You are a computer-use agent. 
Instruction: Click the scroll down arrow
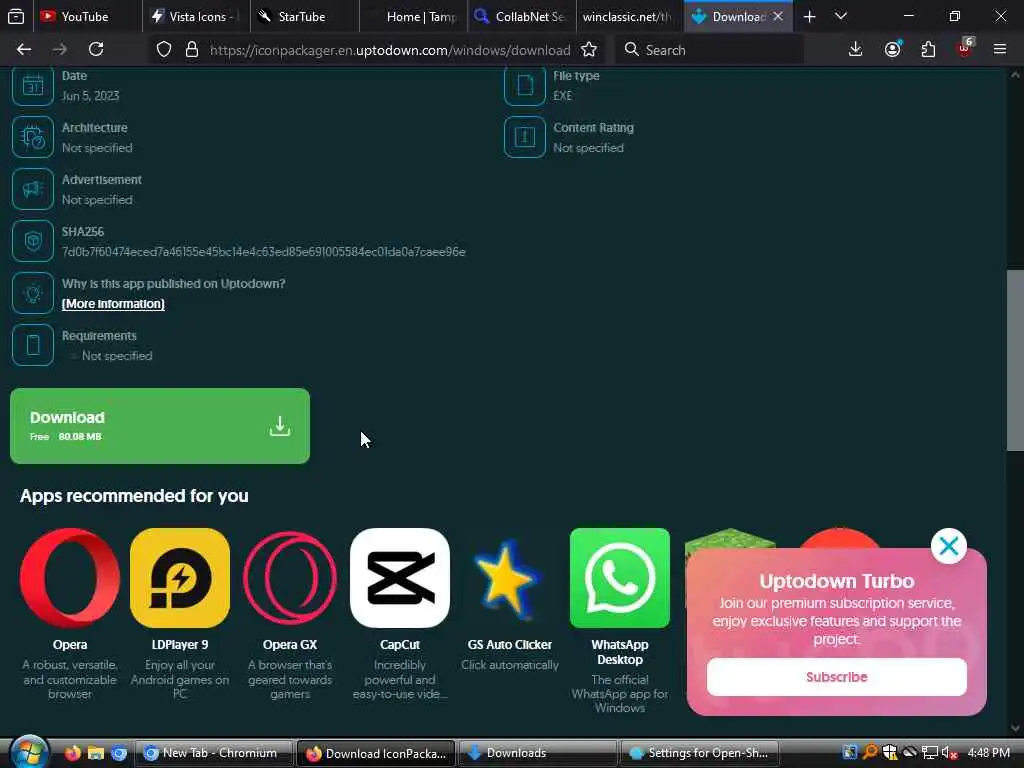(x=1015, y=728)
